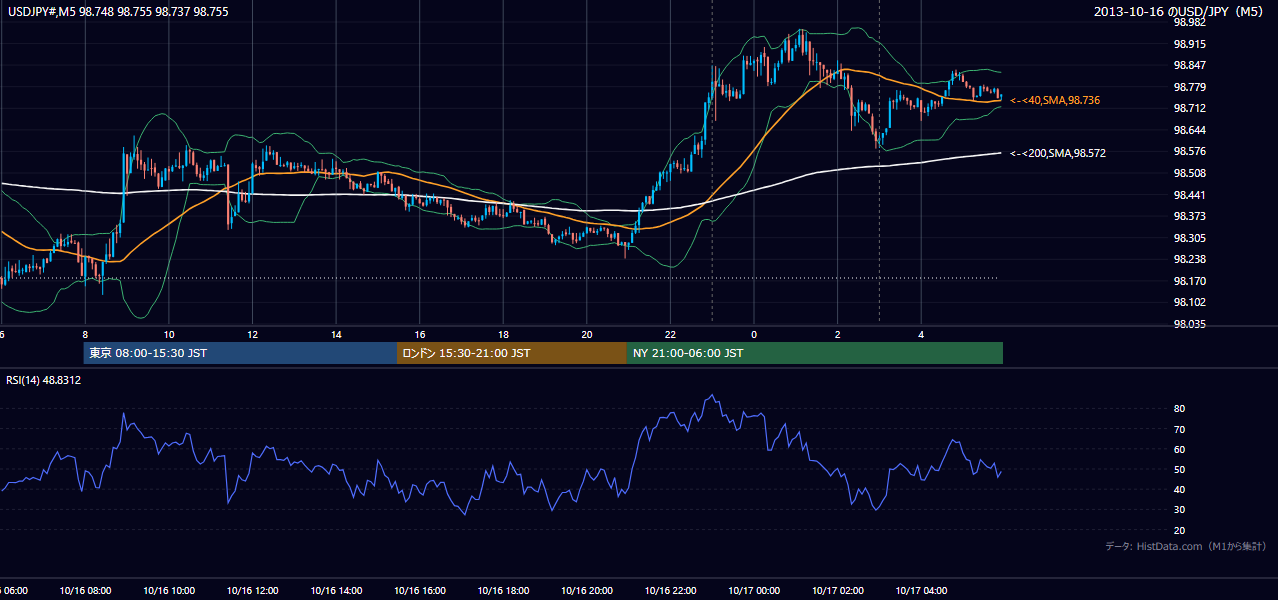Click hour label 8 under the price chart

[x=86, y=335]
